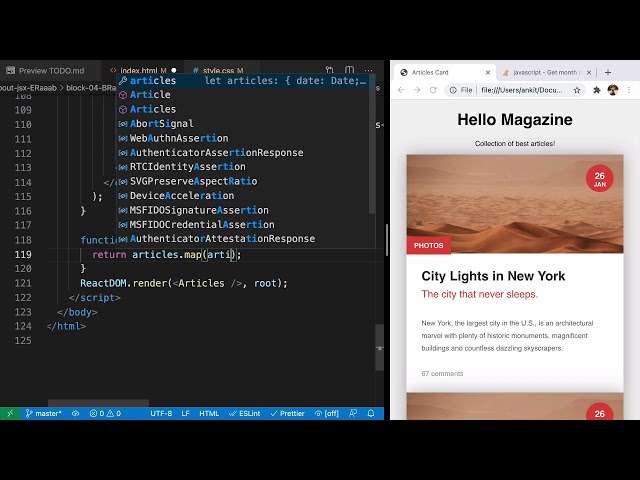Bookmark this page with star icon

(577, 90)
